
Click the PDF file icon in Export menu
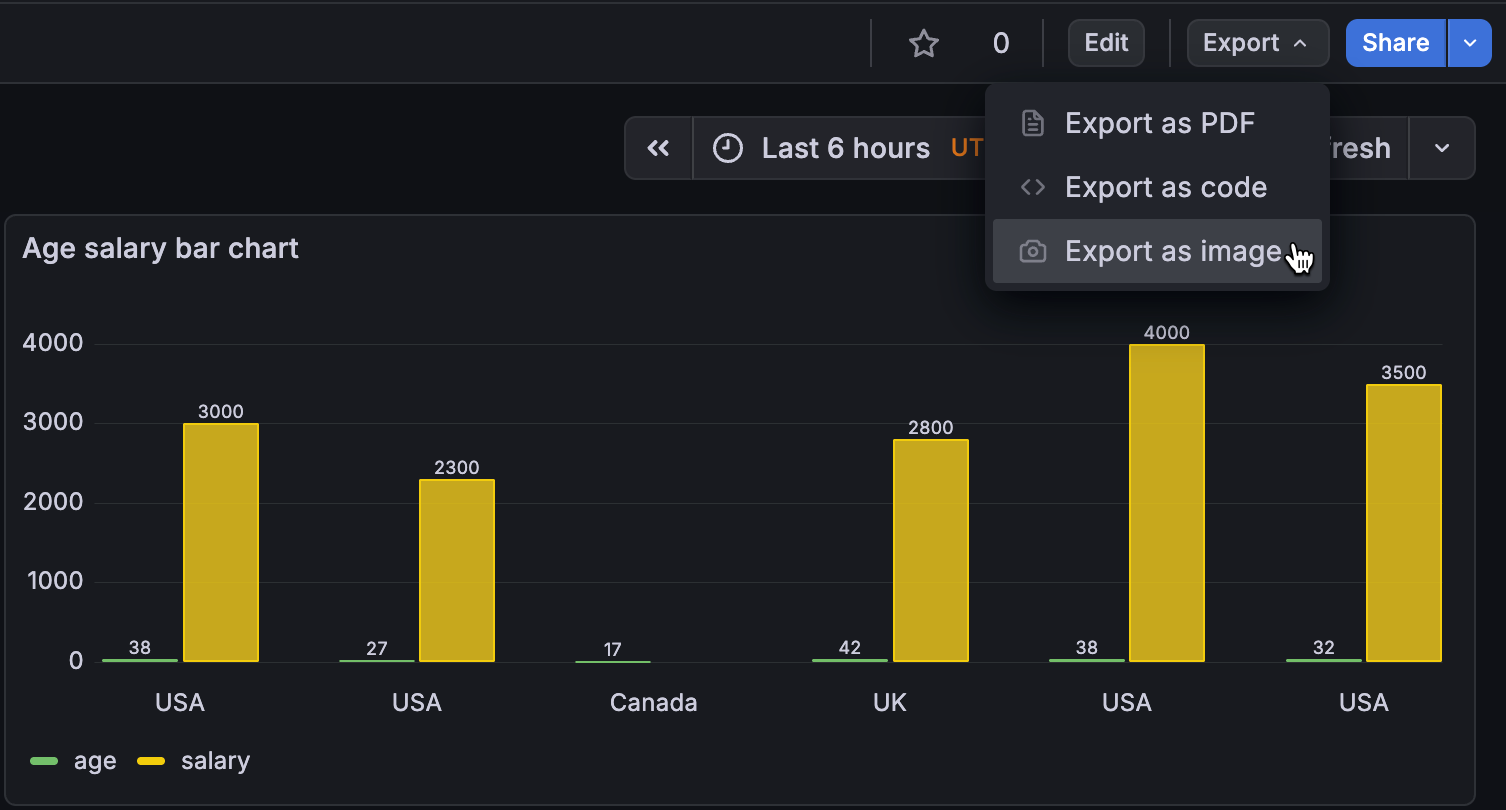[1032, 122]
